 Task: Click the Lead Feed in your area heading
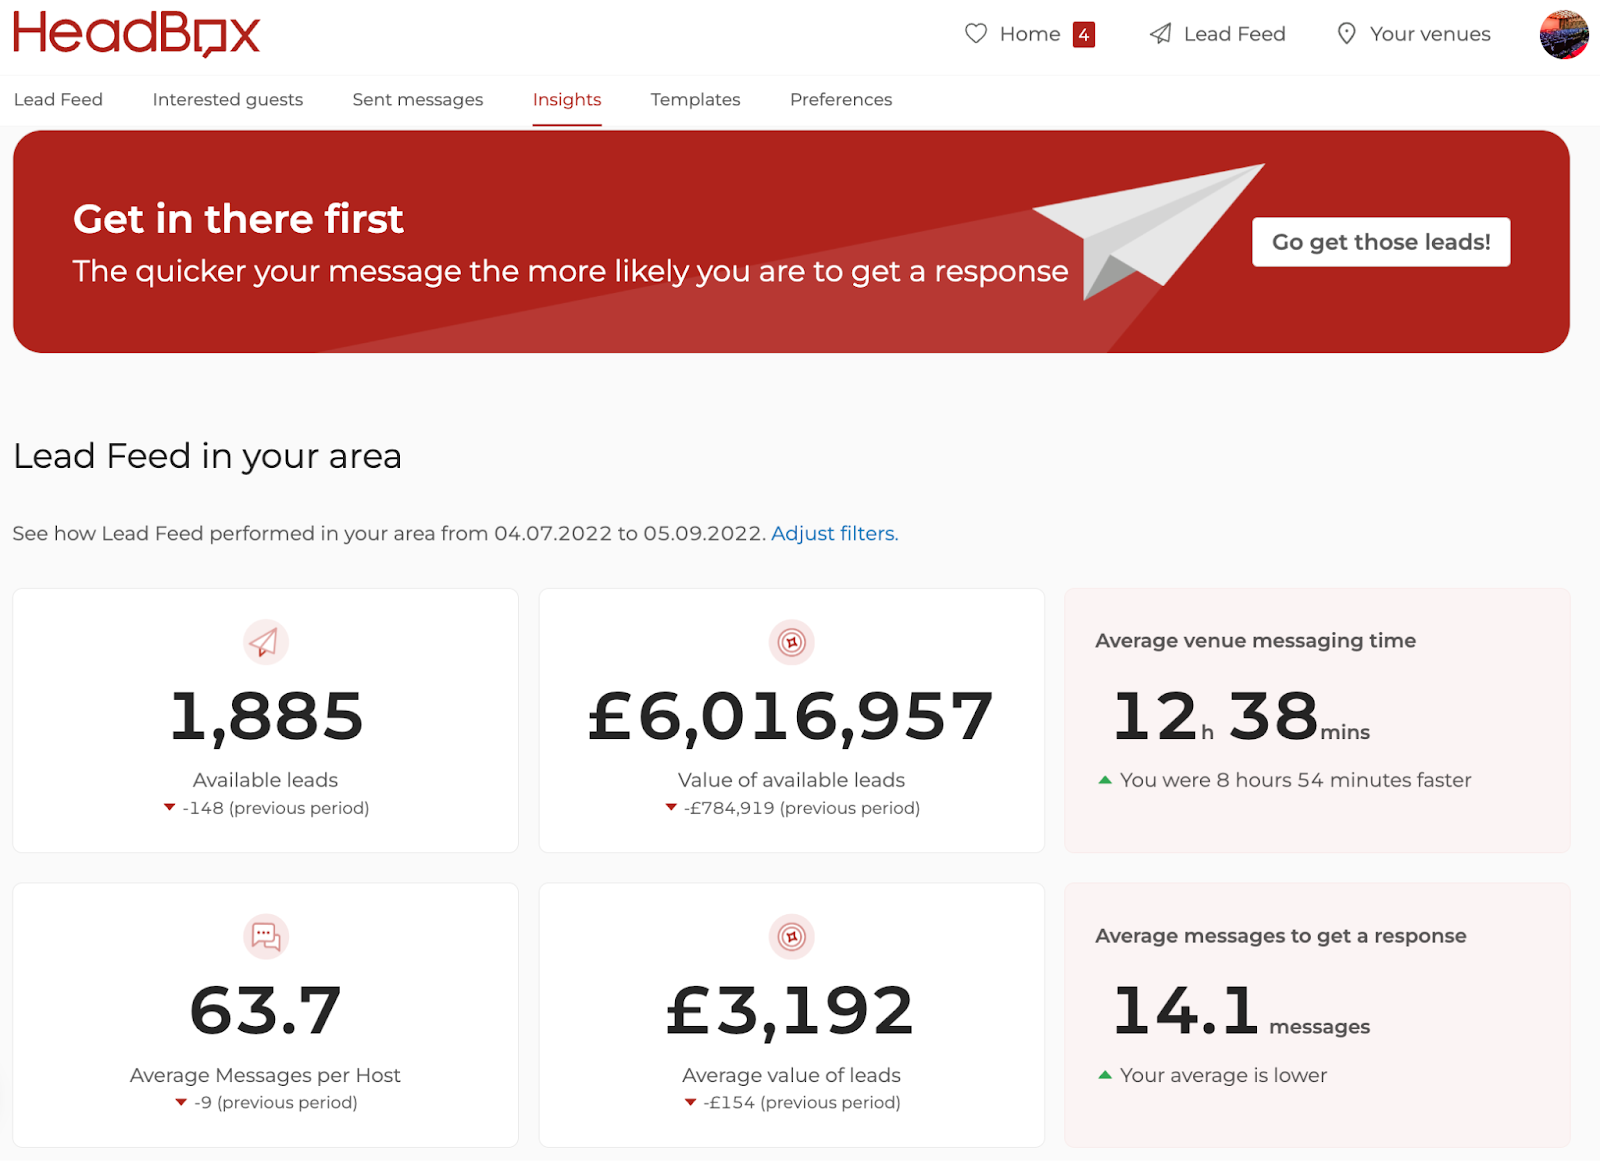(x=207, y=456)
